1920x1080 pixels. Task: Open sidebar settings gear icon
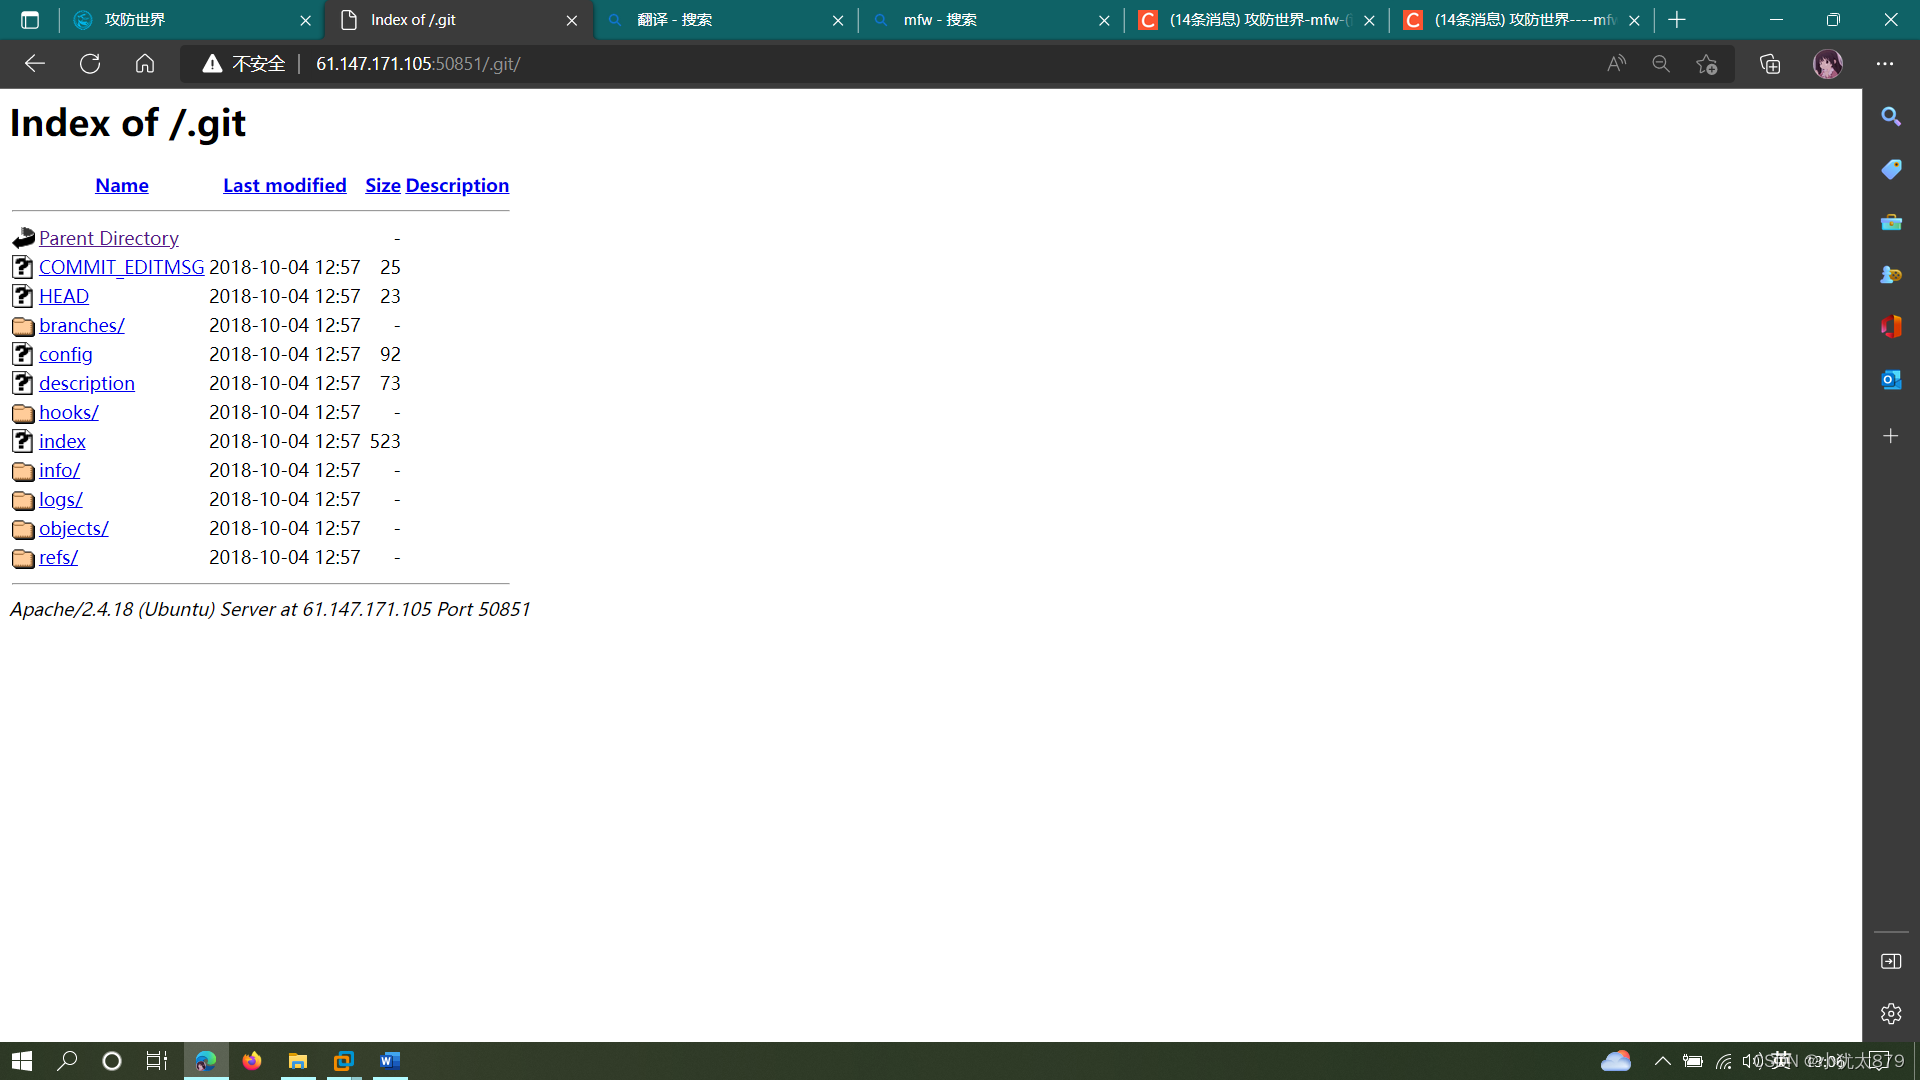point(1890,1014)
